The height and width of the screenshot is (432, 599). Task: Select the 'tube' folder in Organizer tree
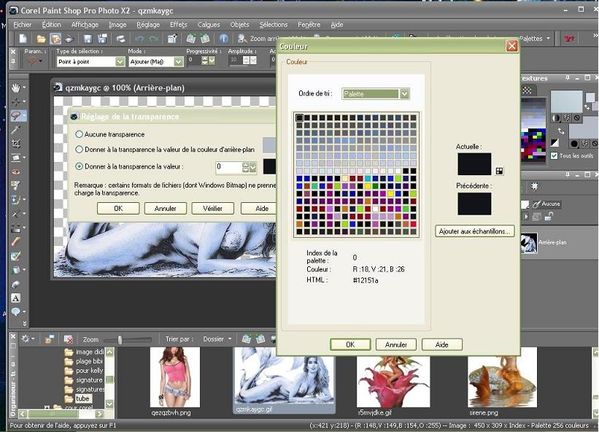click(82, 399)
